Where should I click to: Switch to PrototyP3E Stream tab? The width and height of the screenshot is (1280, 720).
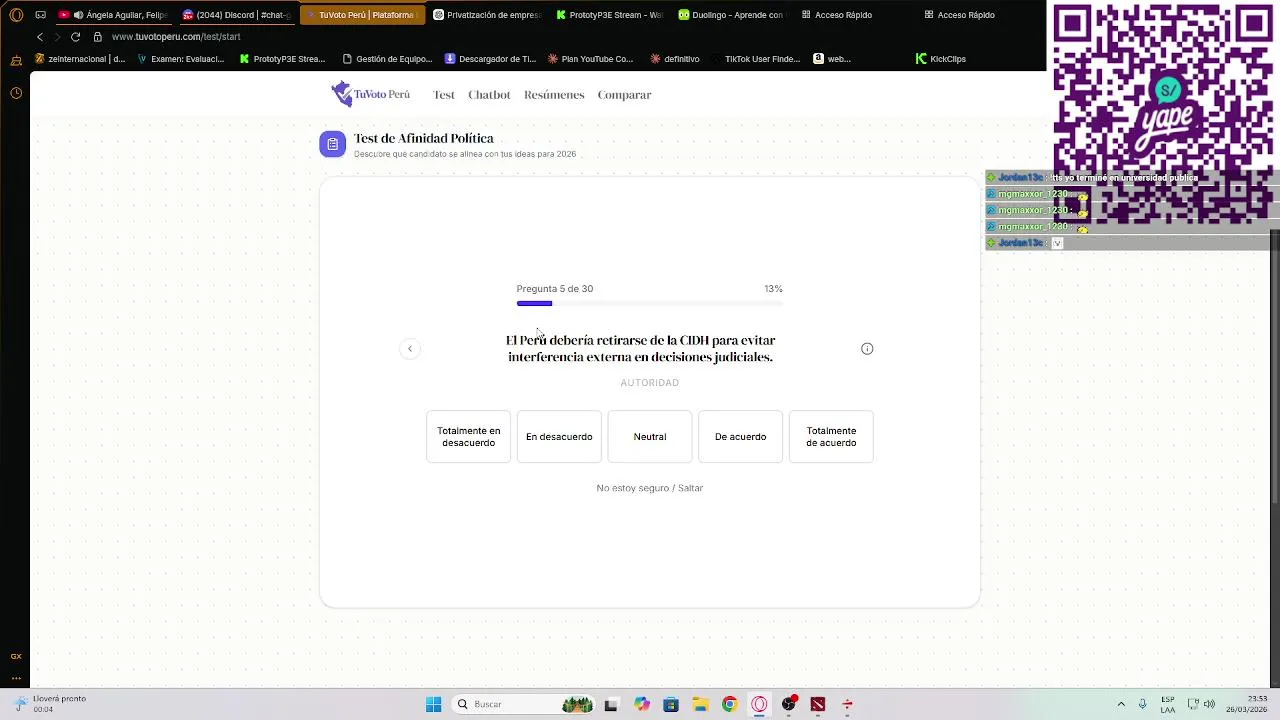click(x=610, y=15)
